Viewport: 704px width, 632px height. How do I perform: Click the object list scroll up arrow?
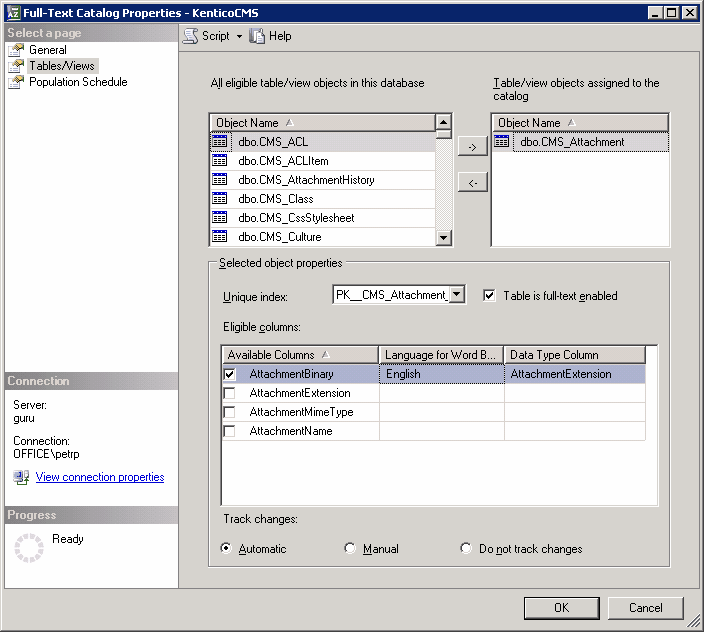443,122
